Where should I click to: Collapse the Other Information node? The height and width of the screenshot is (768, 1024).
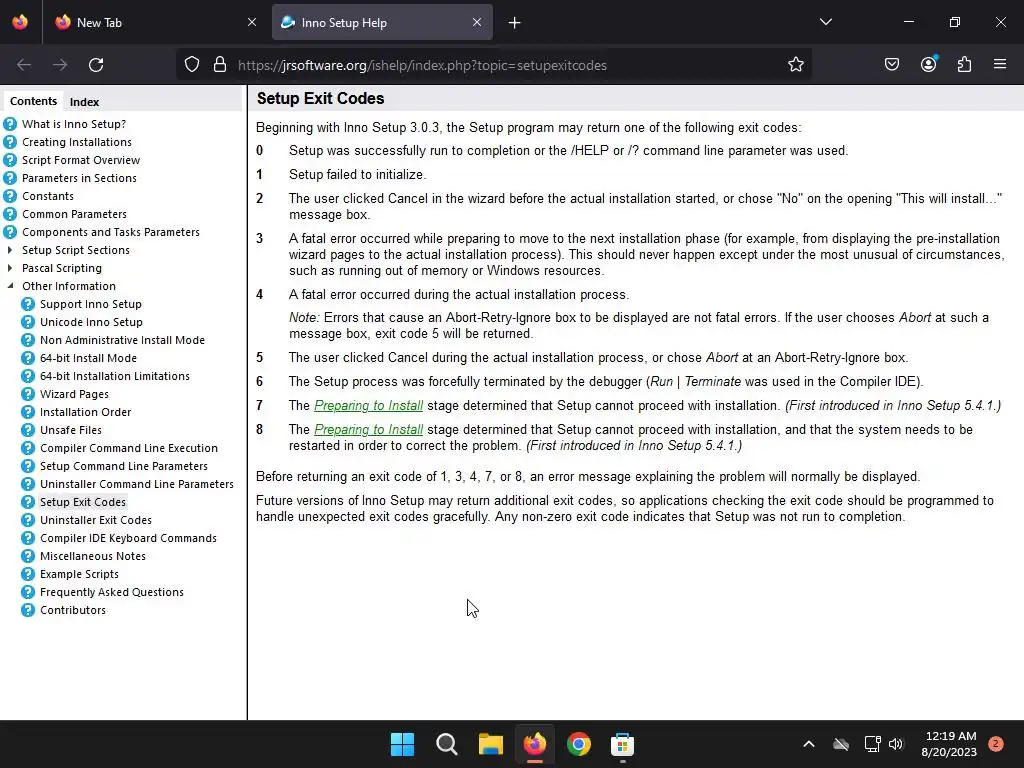(10, 286)
